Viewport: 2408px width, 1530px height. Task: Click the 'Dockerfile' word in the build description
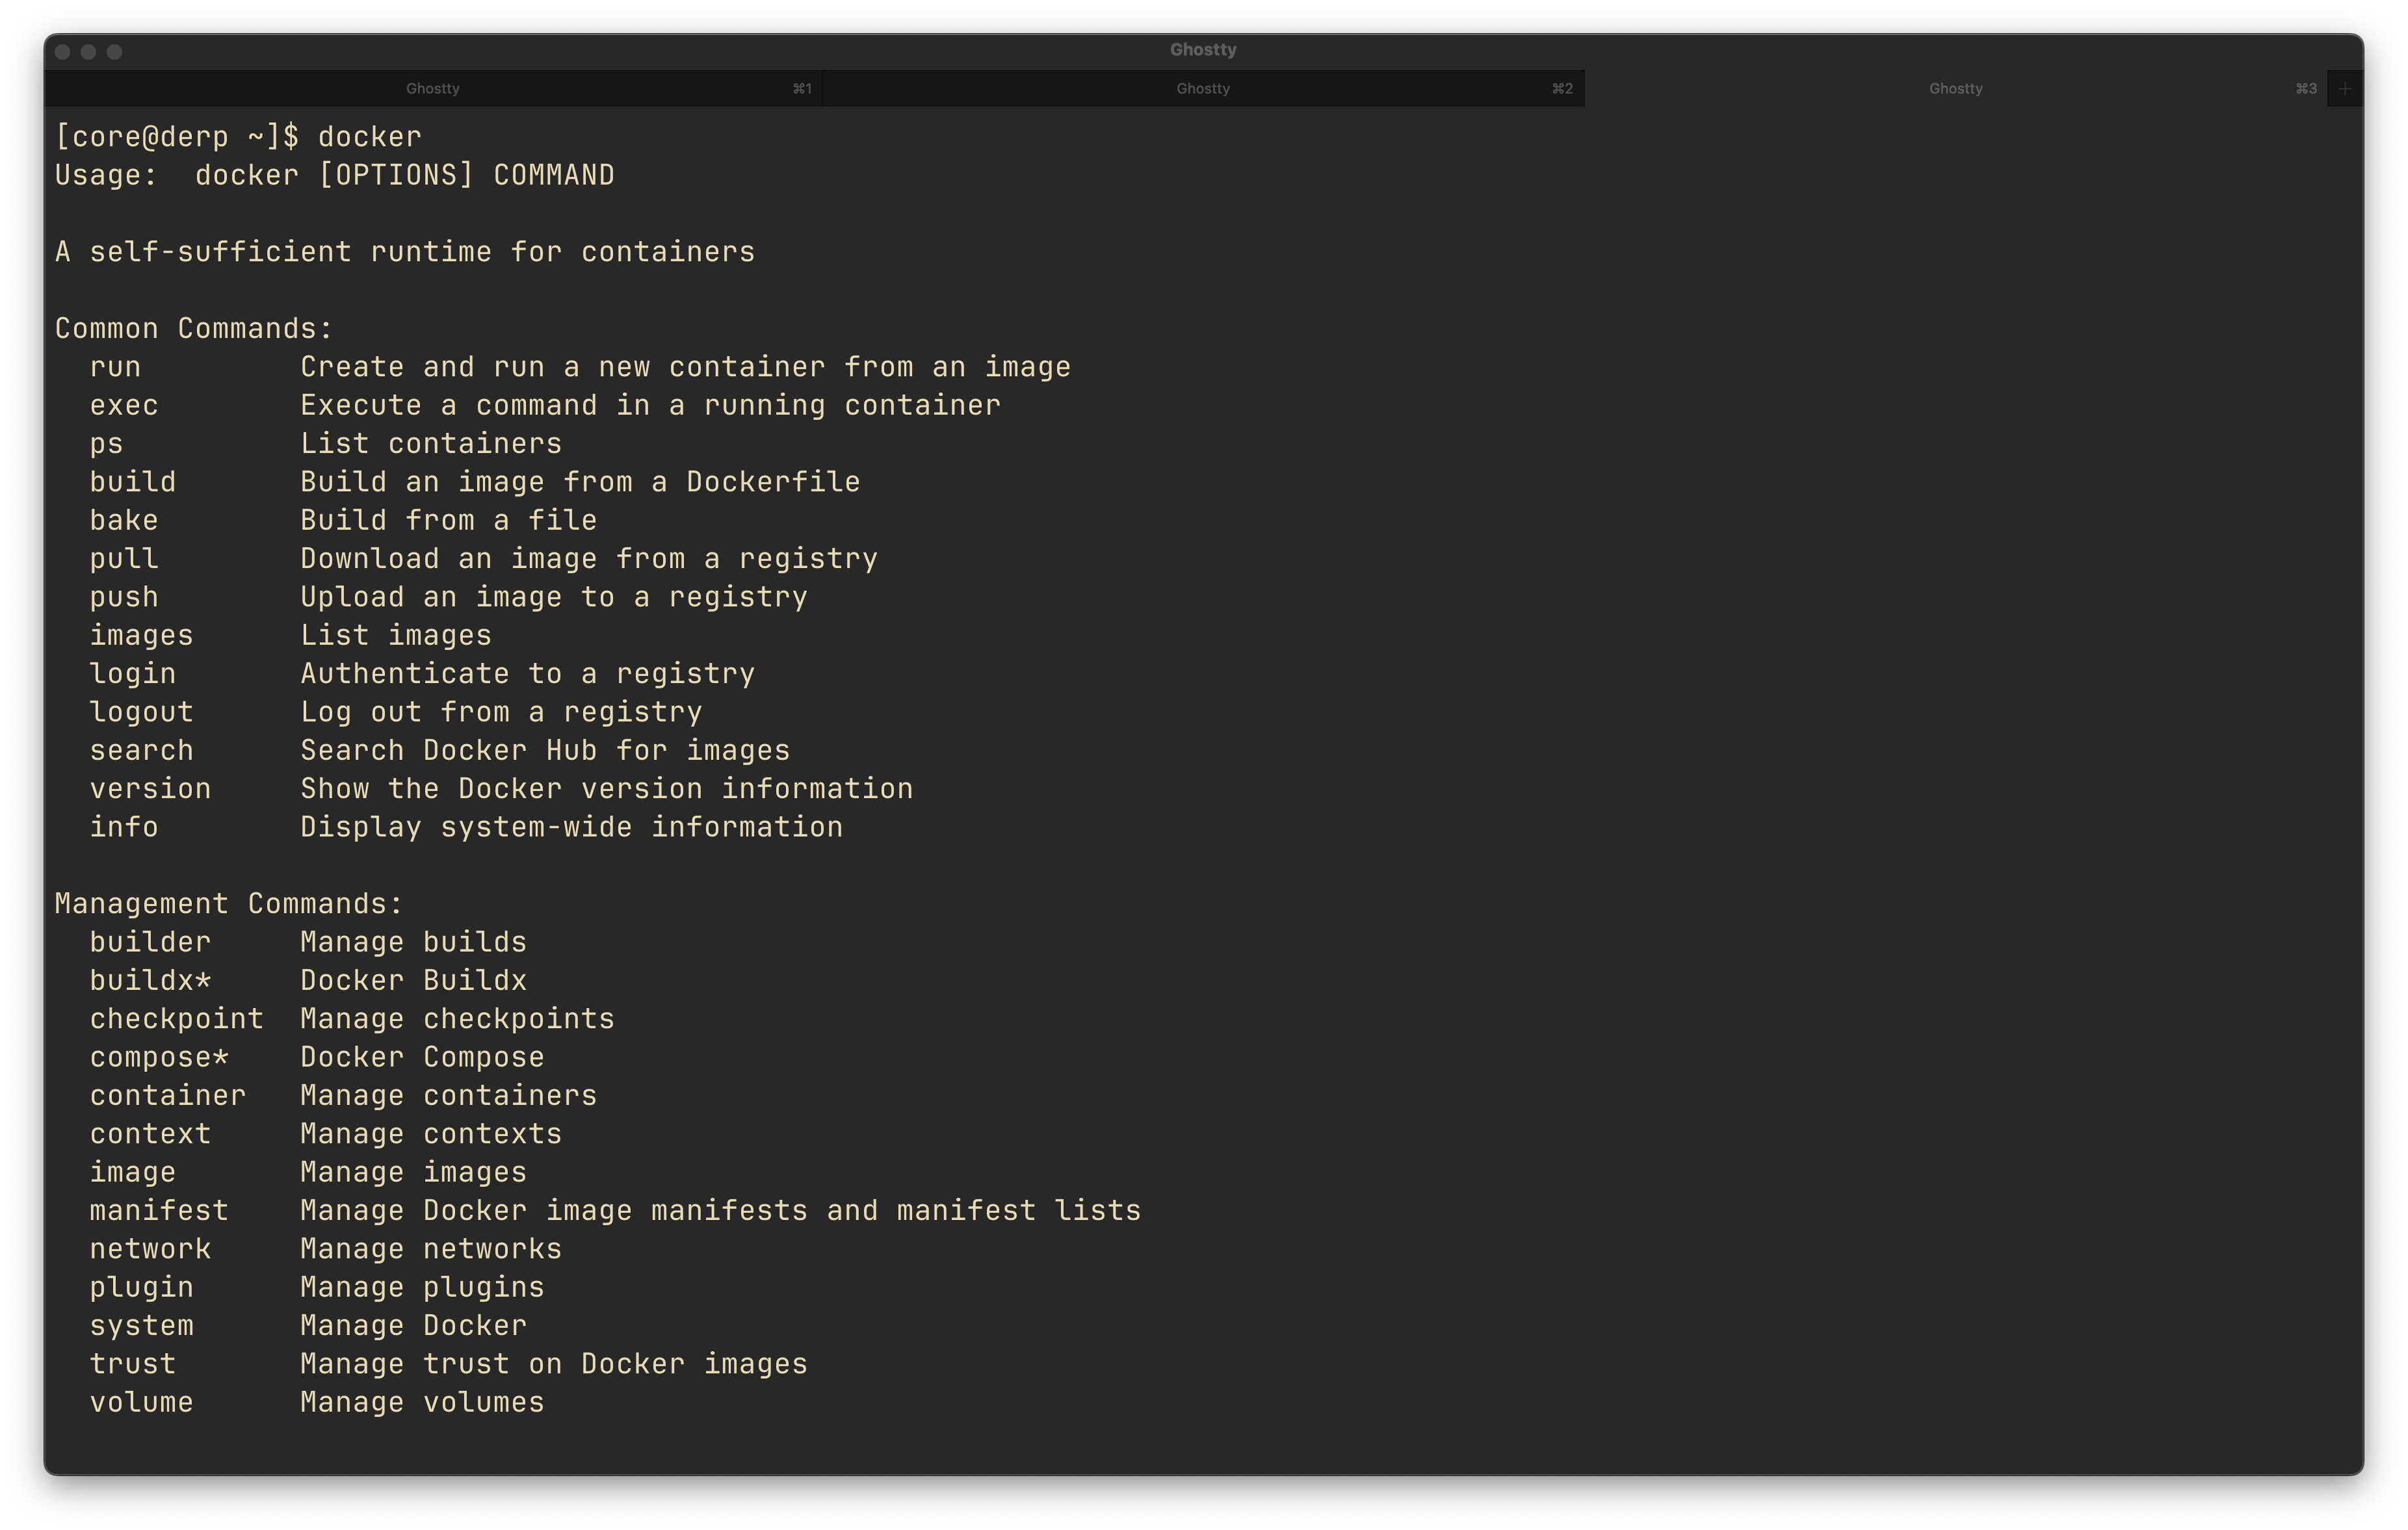coord(772,482)
